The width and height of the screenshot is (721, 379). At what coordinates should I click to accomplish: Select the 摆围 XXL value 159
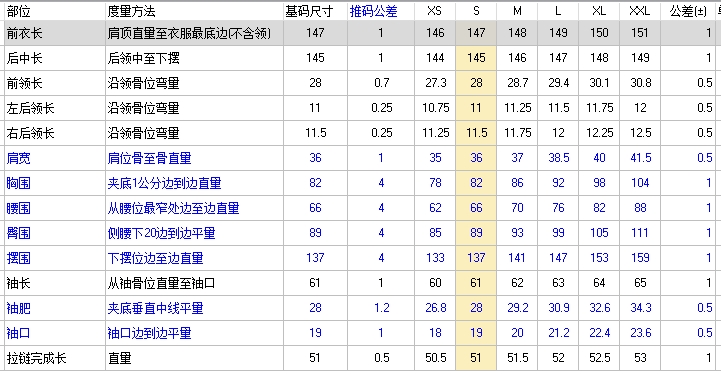point(640,258)
